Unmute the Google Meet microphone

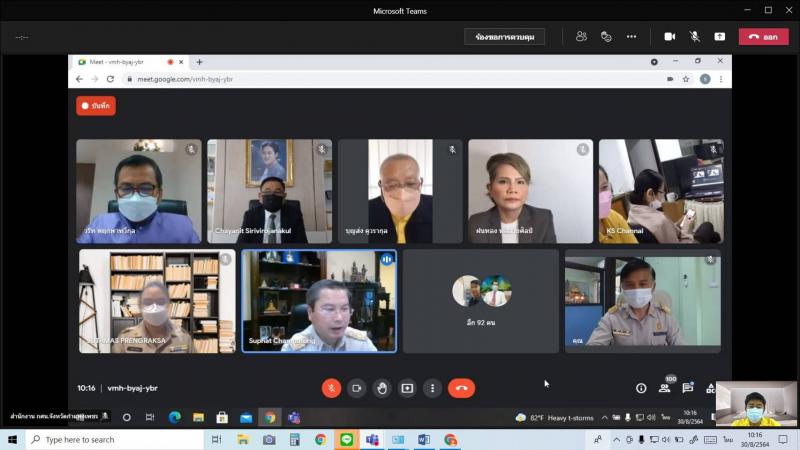tap(331, 388)
